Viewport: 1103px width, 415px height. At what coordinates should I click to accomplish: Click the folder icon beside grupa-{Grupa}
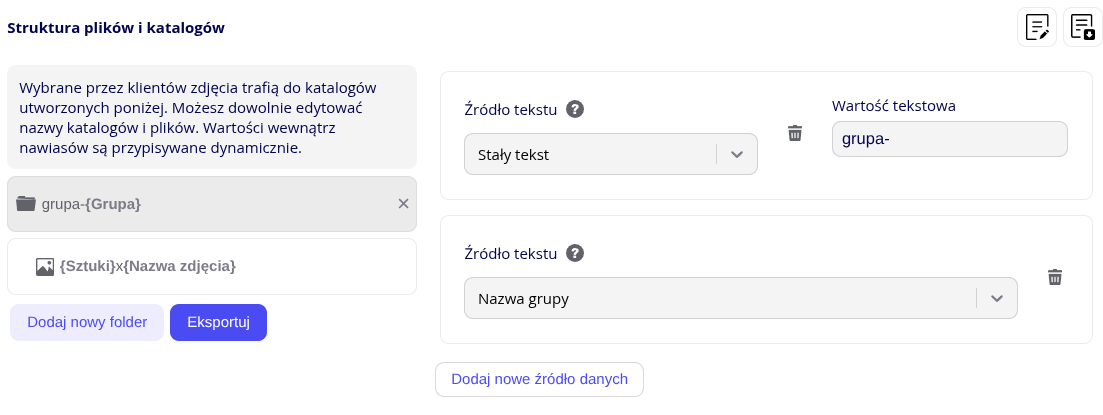pos(26,204)
